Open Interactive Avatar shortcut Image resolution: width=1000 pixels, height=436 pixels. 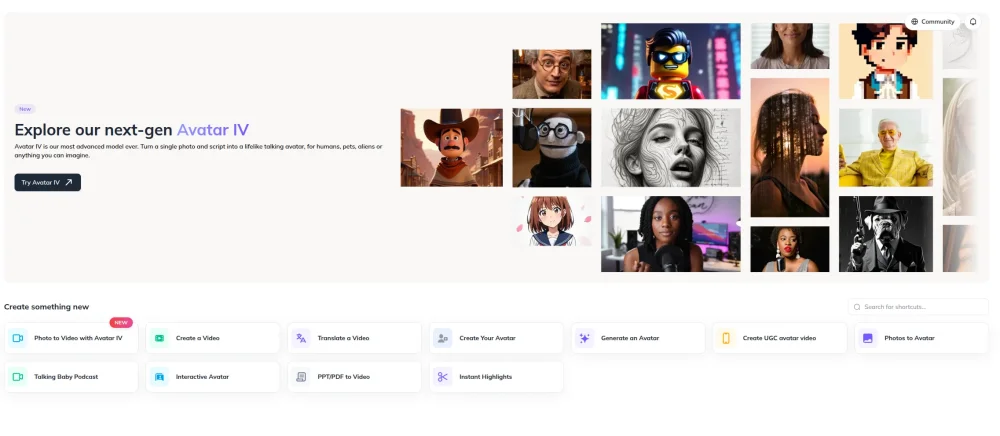[213, 377]
